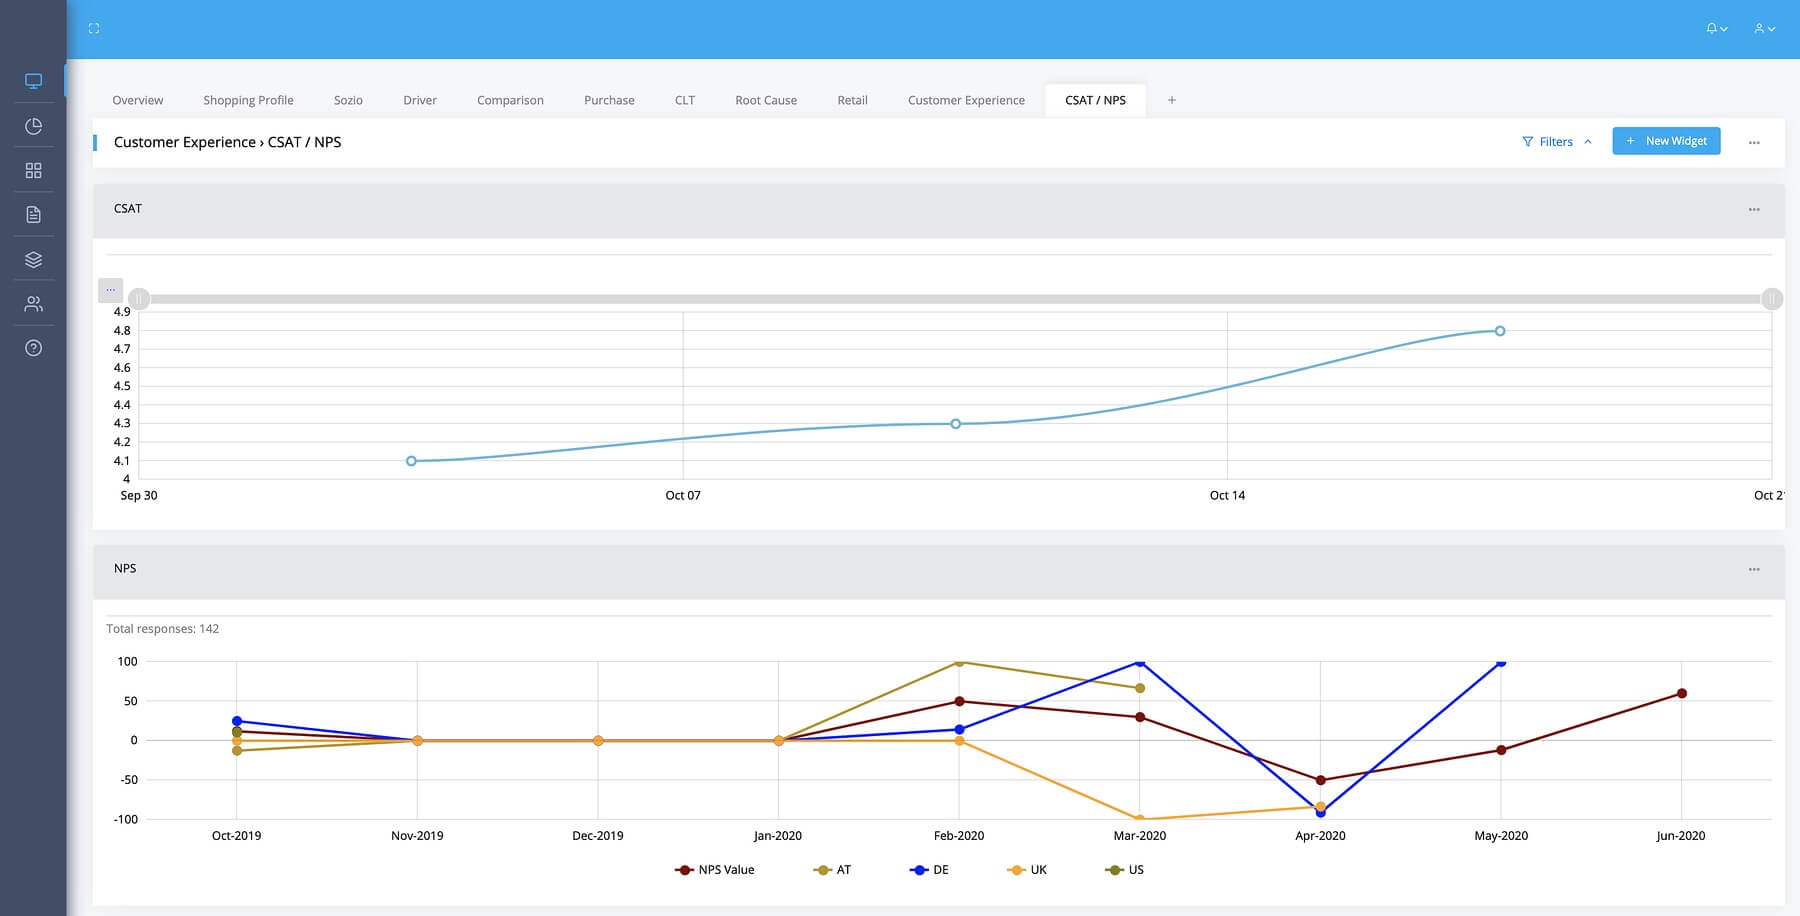Collapse the Filters panel

pos(1556,142)
